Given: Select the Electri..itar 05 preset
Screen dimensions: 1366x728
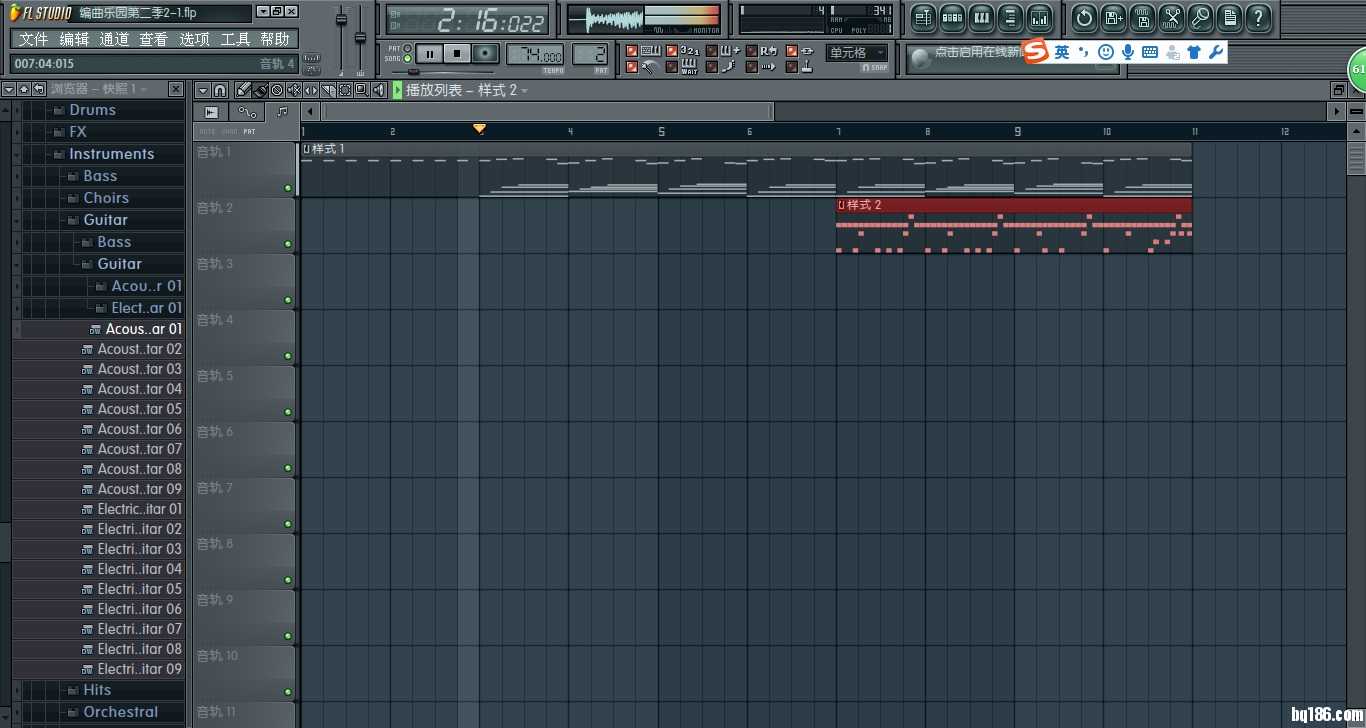Looking at the screenshot, I should [139, 589].
